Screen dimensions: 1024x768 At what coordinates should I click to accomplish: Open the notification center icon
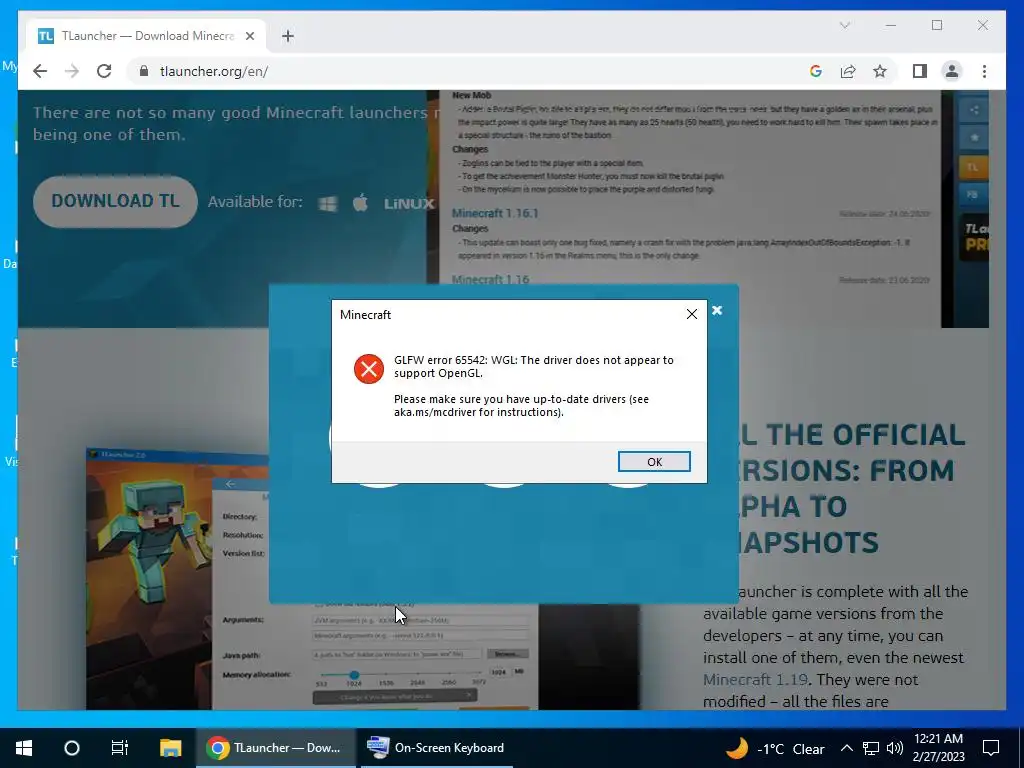(991, 748)
